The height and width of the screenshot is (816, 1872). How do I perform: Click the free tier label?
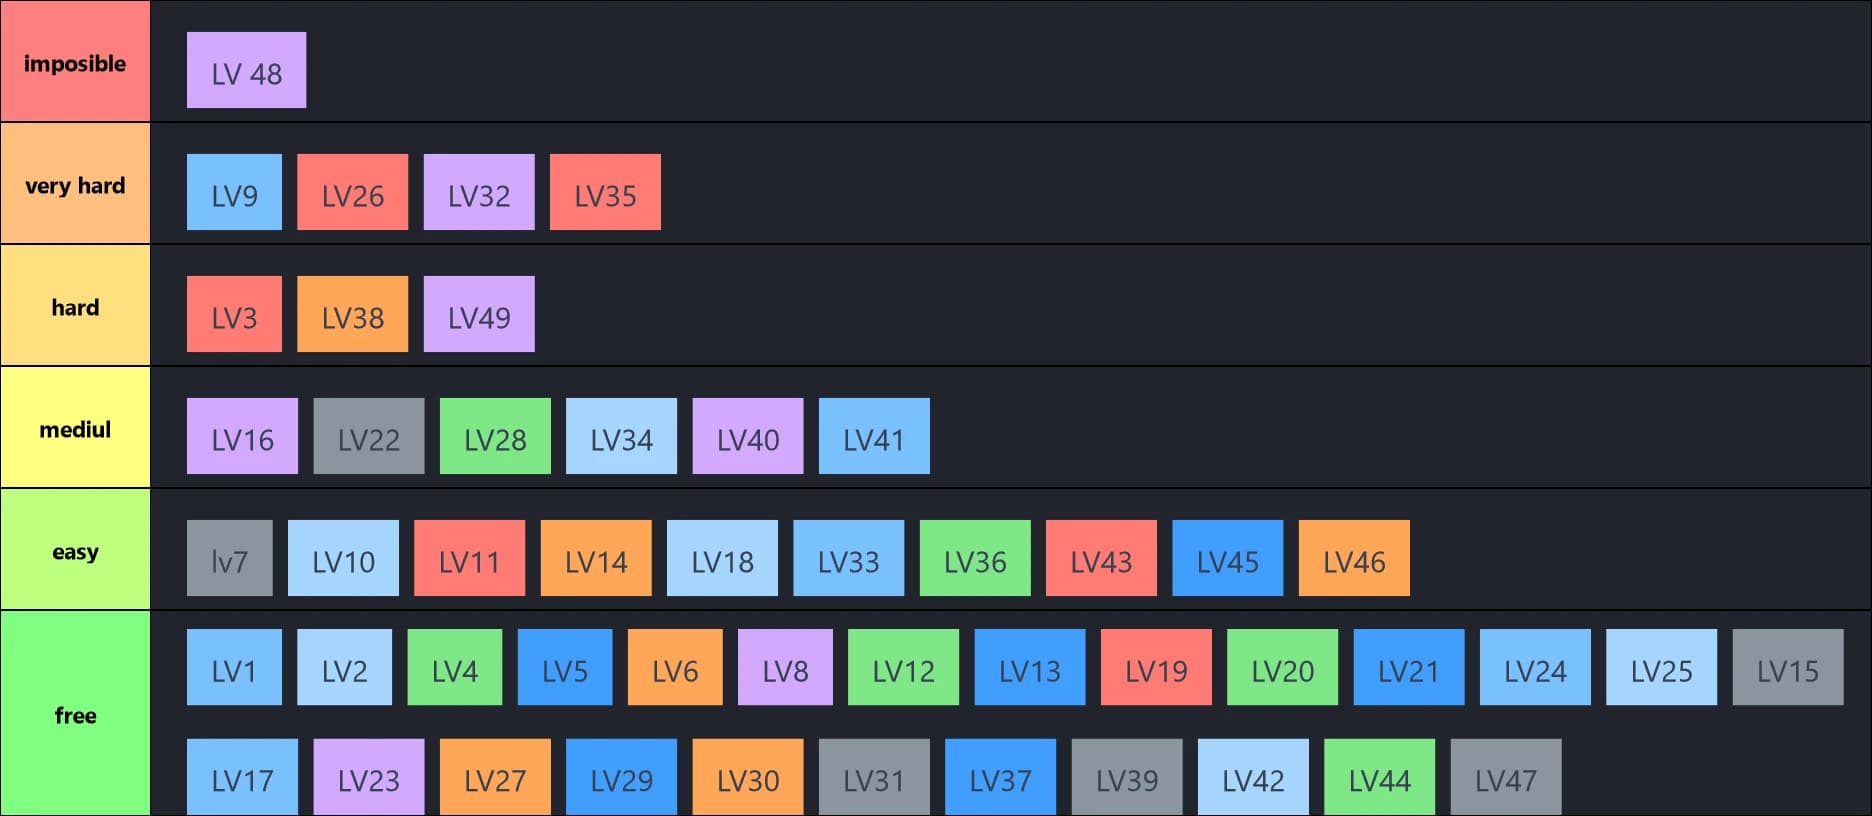[x=75, y=714]
